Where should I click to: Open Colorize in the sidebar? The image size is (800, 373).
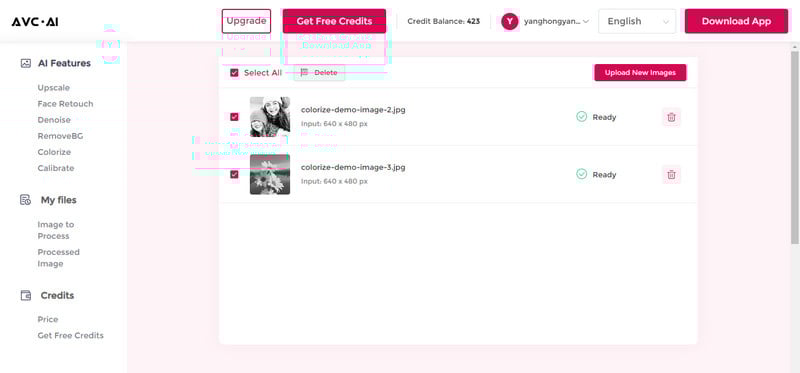(x=54, y=152)
